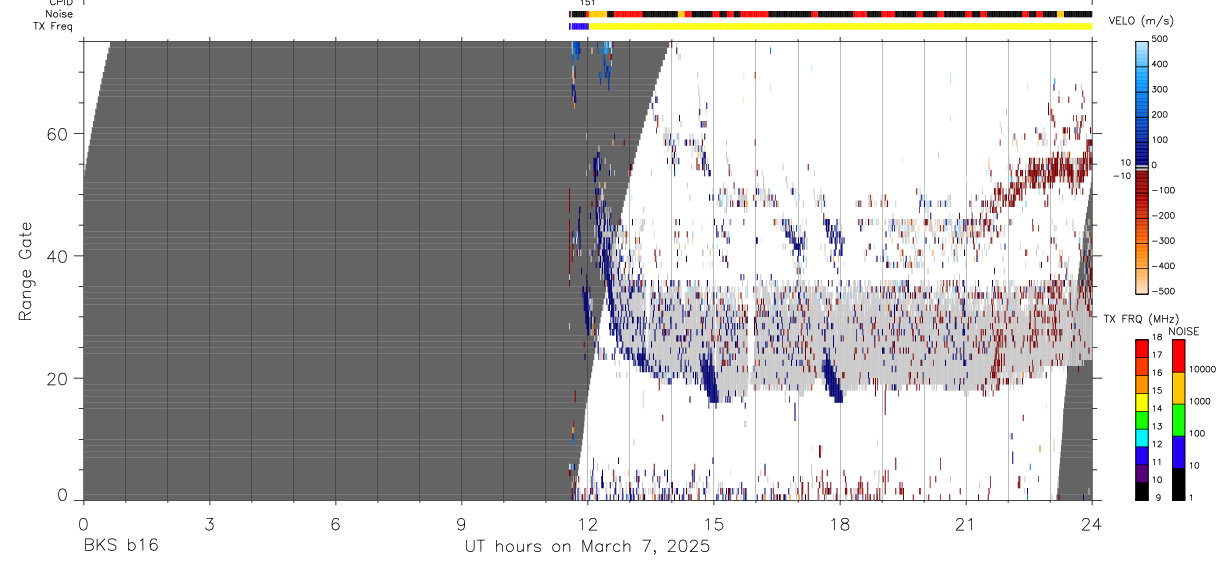Viewport: 1228px width, 567px height.
Task: Click the '24' tick label on UT hours axis
Action: (x=1092, y=524)
